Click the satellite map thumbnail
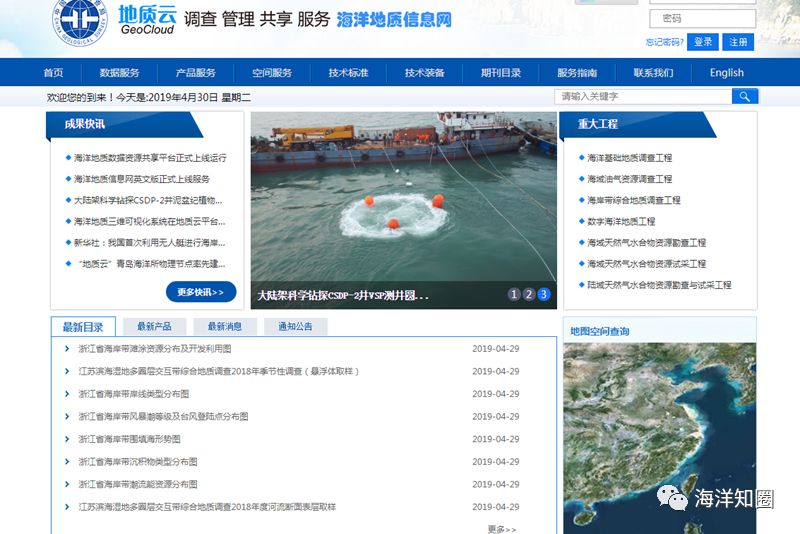Screen dimensions: 800x534 pos(660,439)
